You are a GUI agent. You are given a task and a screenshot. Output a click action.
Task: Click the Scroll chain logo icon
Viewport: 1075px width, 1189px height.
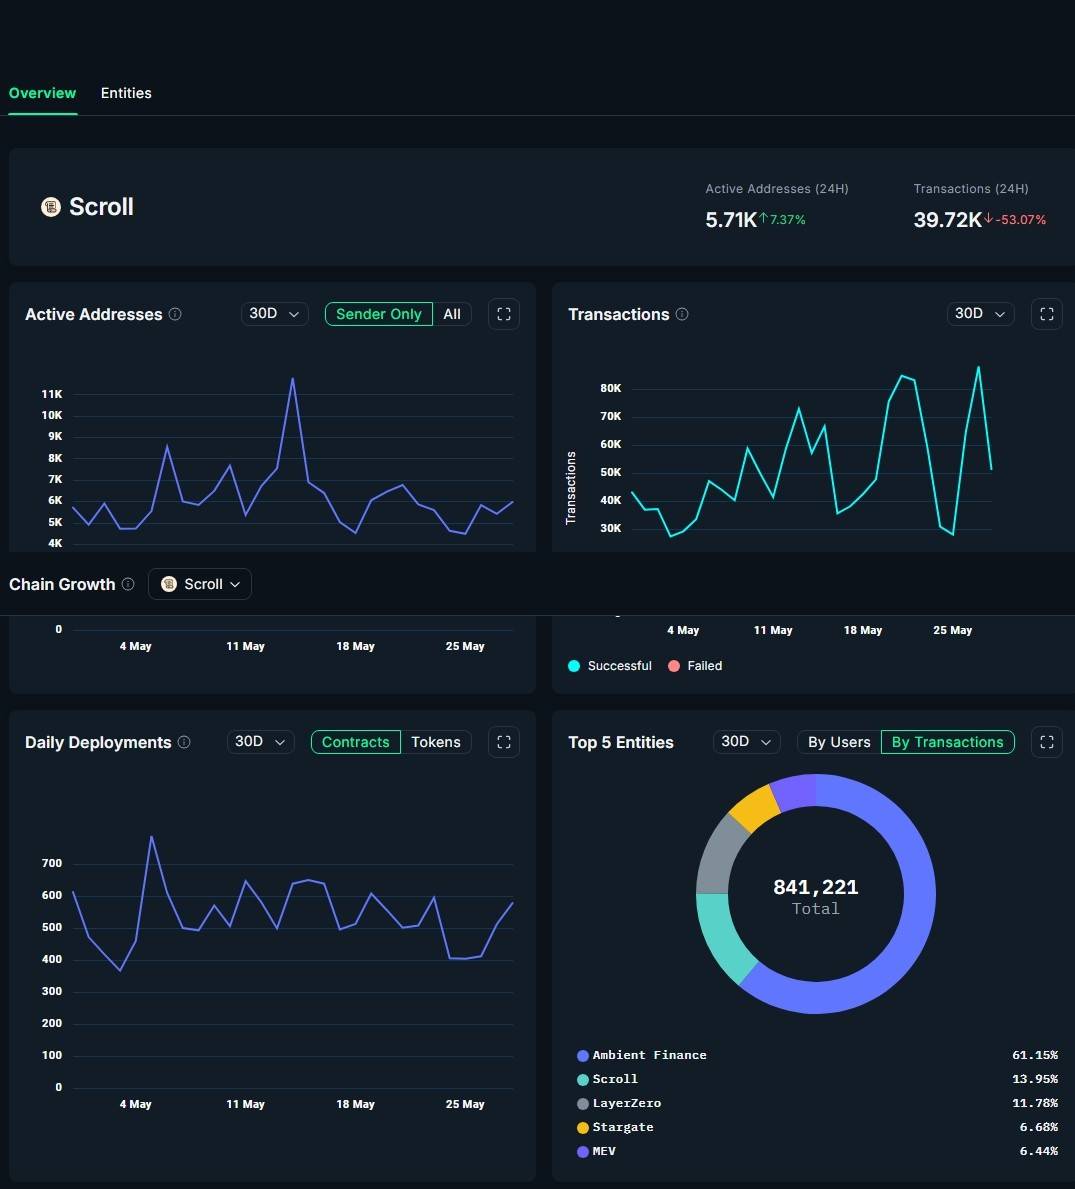point(51,206)
